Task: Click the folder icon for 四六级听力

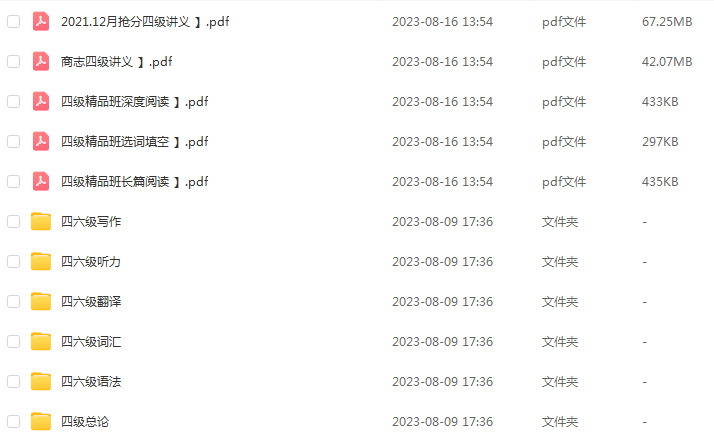Action: [41, 262]
